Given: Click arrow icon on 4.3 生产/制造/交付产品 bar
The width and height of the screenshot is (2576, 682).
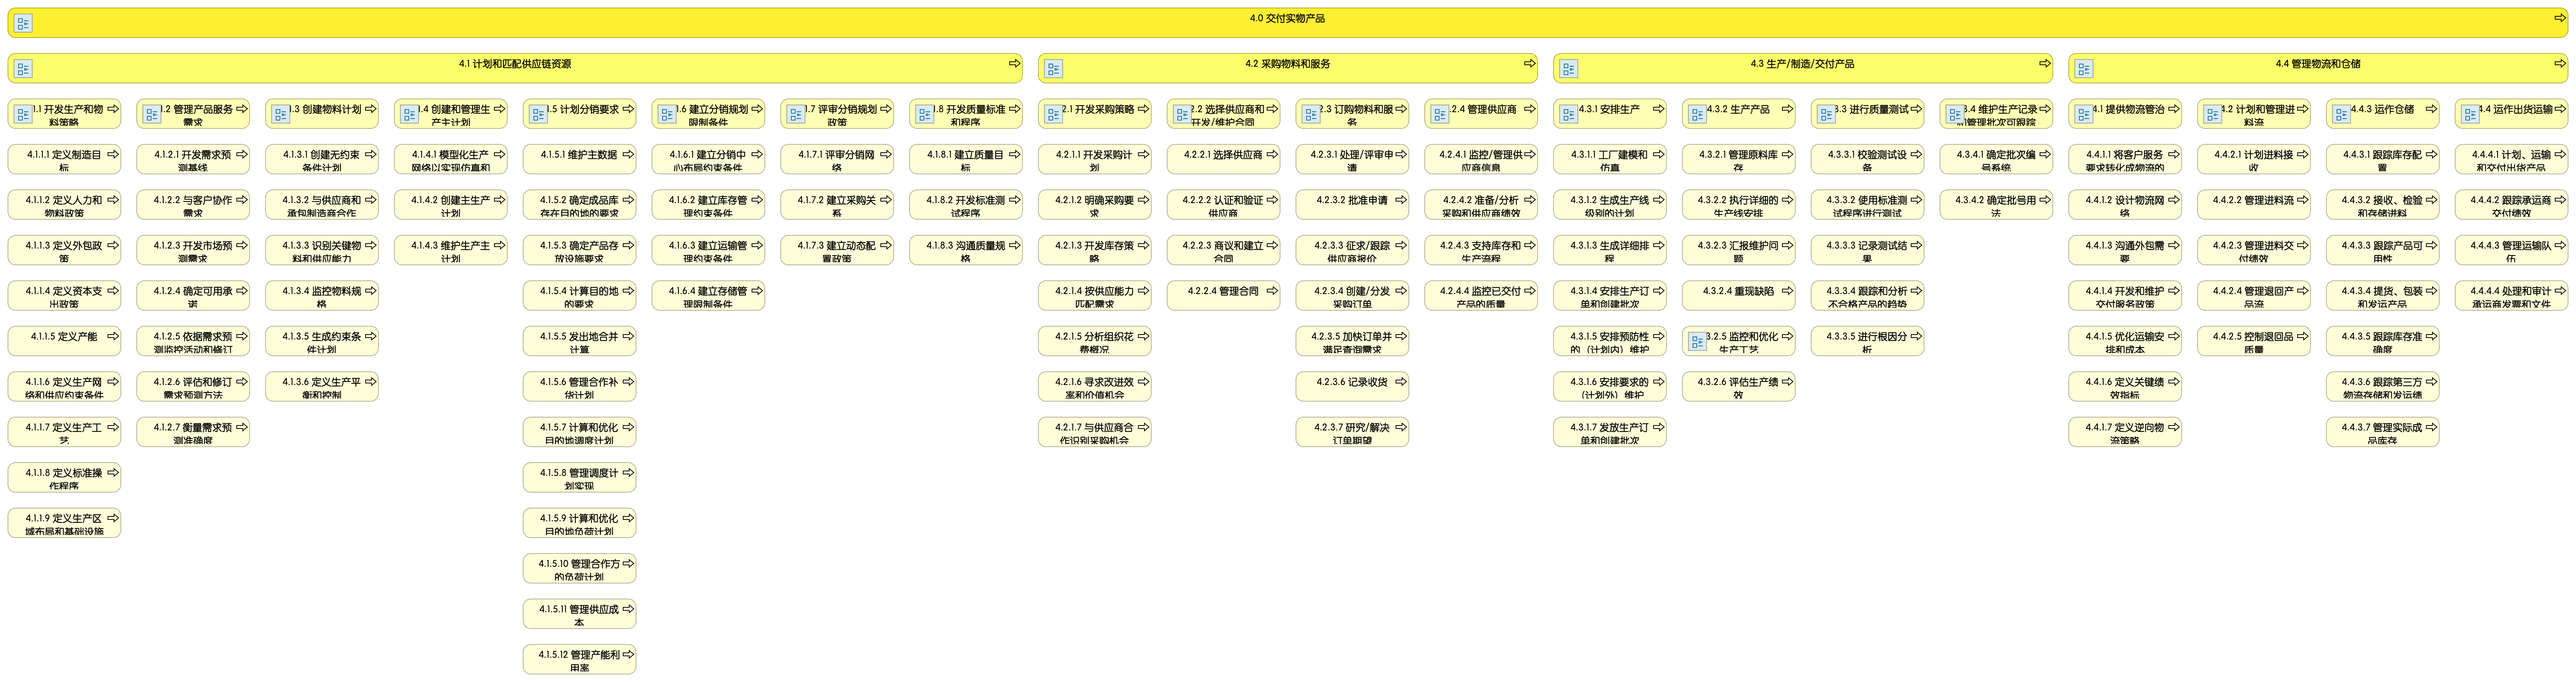Looking at the screenshot, I should coord(2044,63).
